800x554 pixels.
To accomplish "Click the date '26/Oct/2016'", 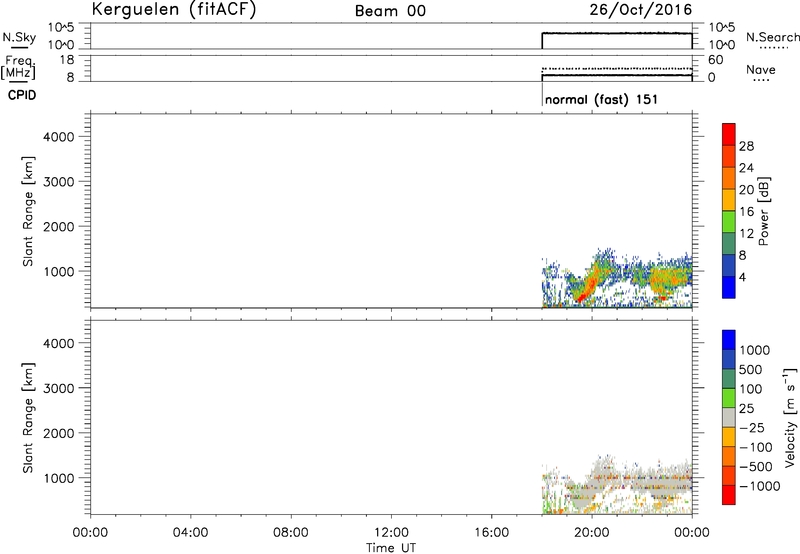I will (x=641, y=10).
